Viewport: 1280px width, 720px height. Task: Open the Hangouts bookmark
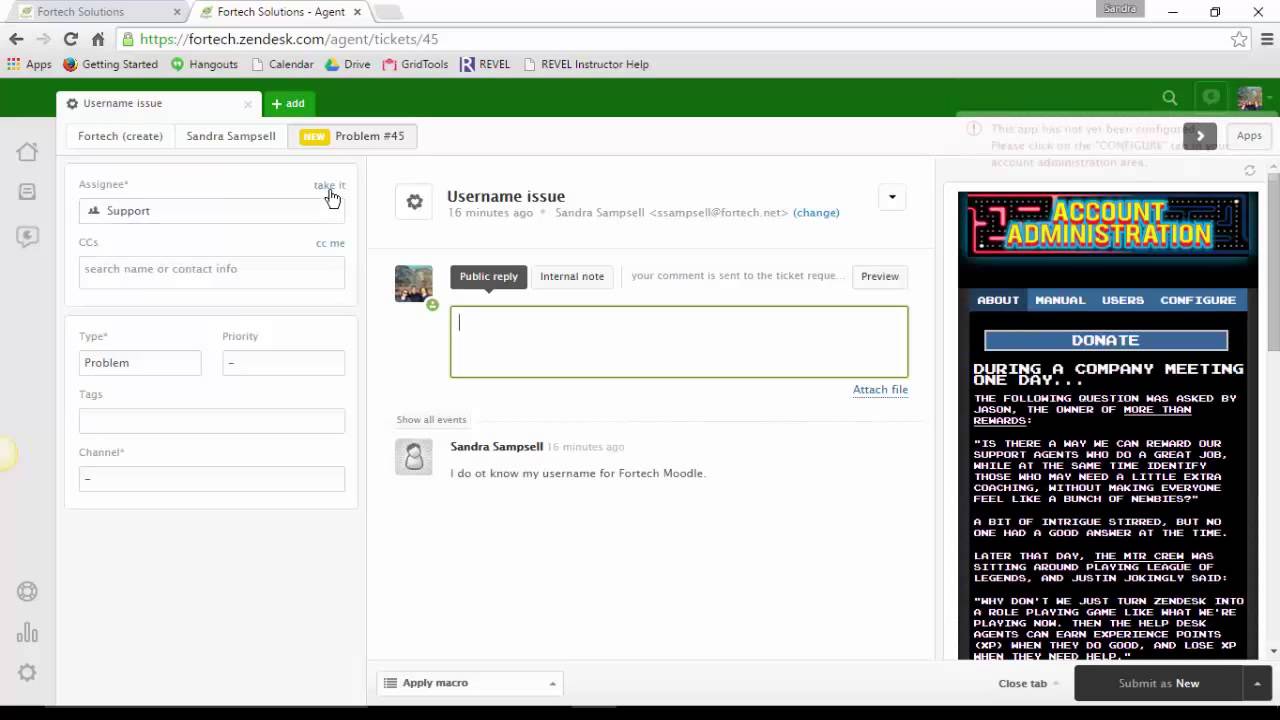[204, 64]
